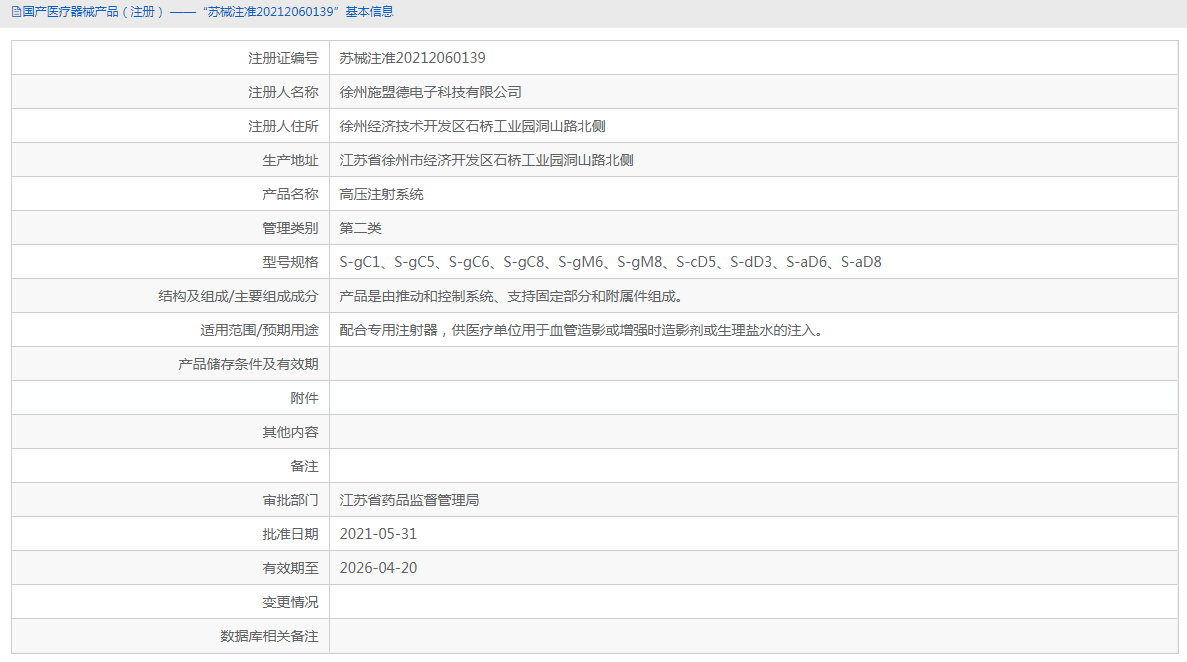Click the 产品储存条件及有效期 label
The image size is (1187, 662).
pyautogui.click(x=248, y=364)
